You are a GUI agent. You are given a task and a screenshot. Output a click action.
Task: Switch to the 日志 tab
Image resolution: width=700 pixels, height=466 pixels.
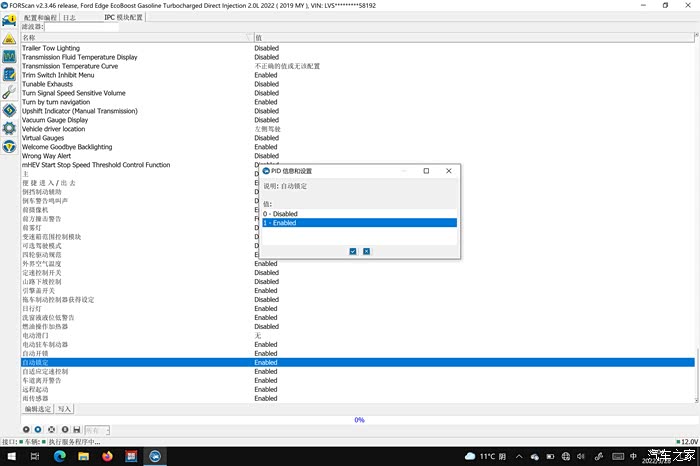click(68, 17)
